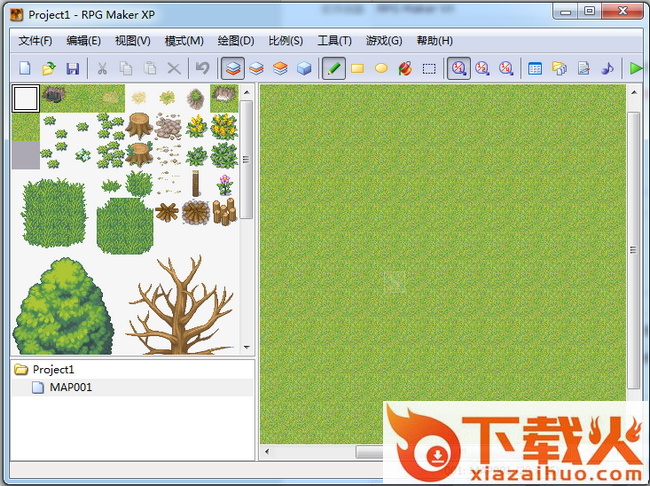
Task: Select the Flood Fill bucket tool
Action: 405,68
